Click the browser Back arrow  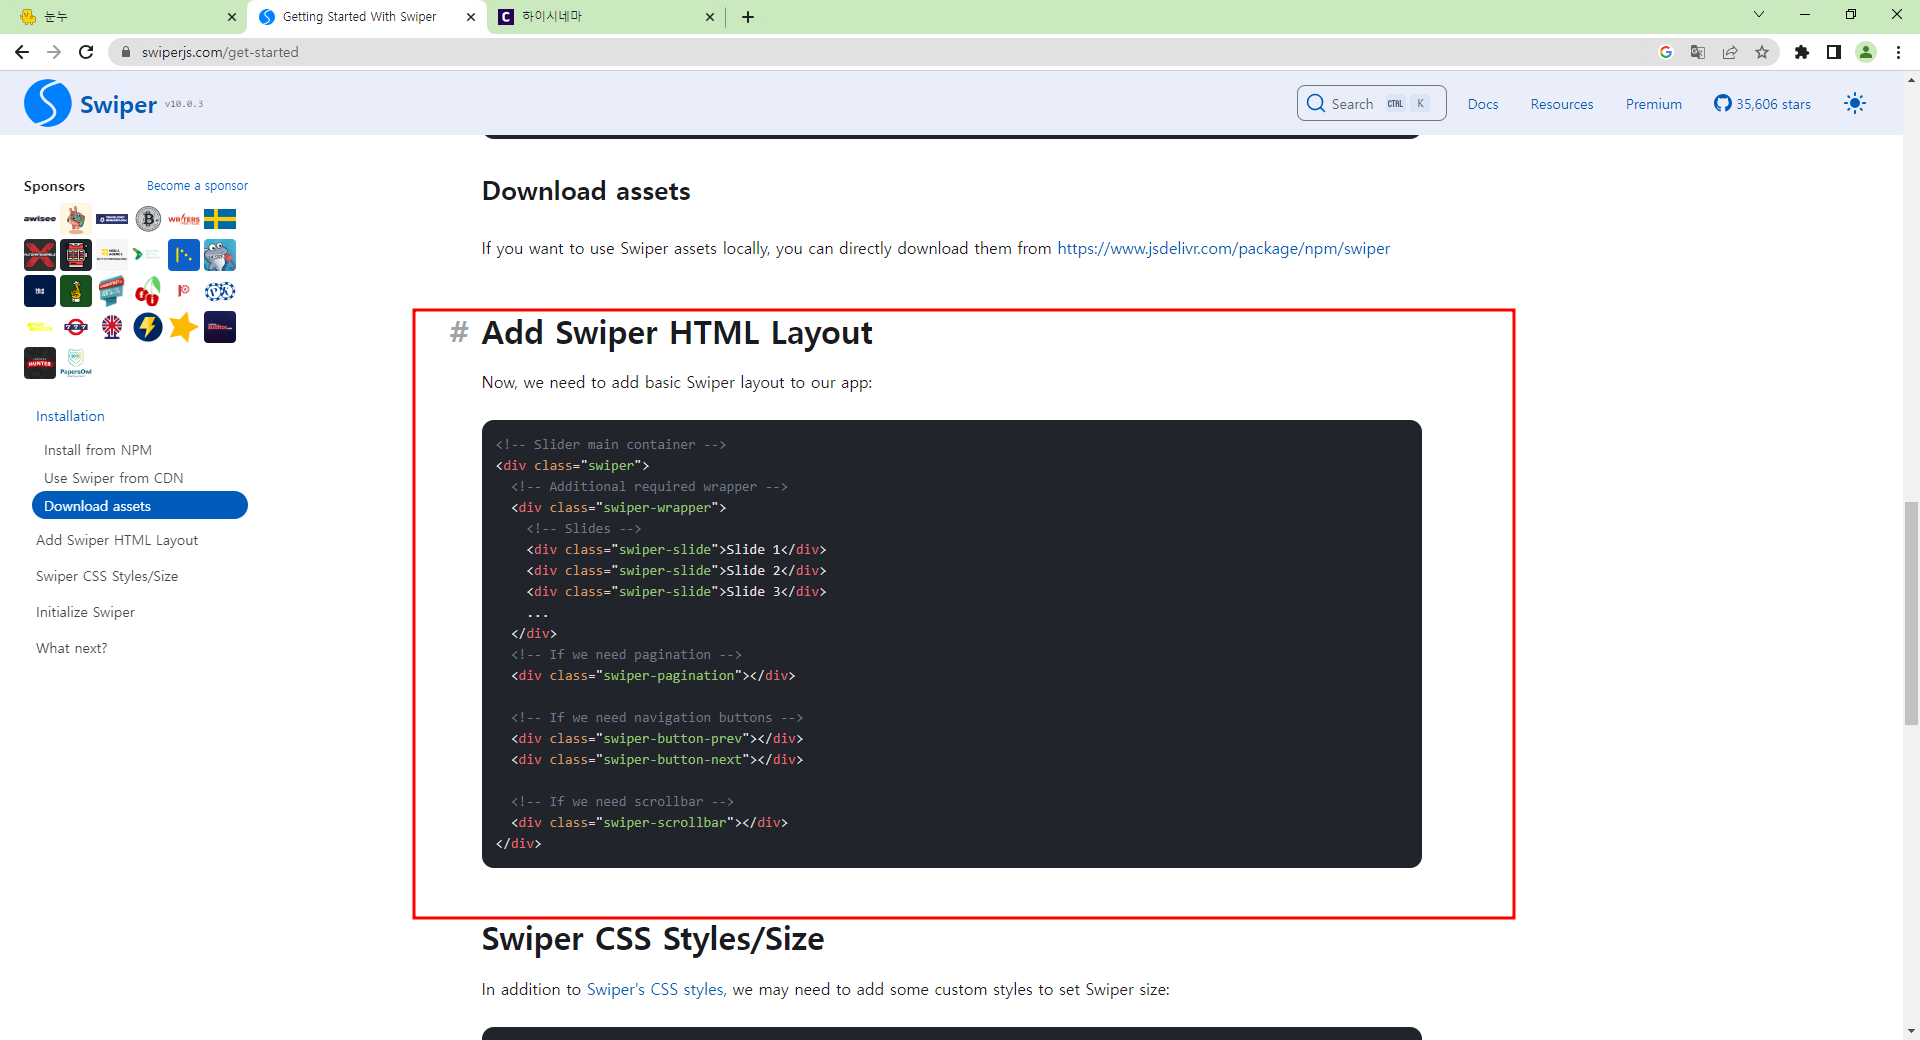pos(22,52)
